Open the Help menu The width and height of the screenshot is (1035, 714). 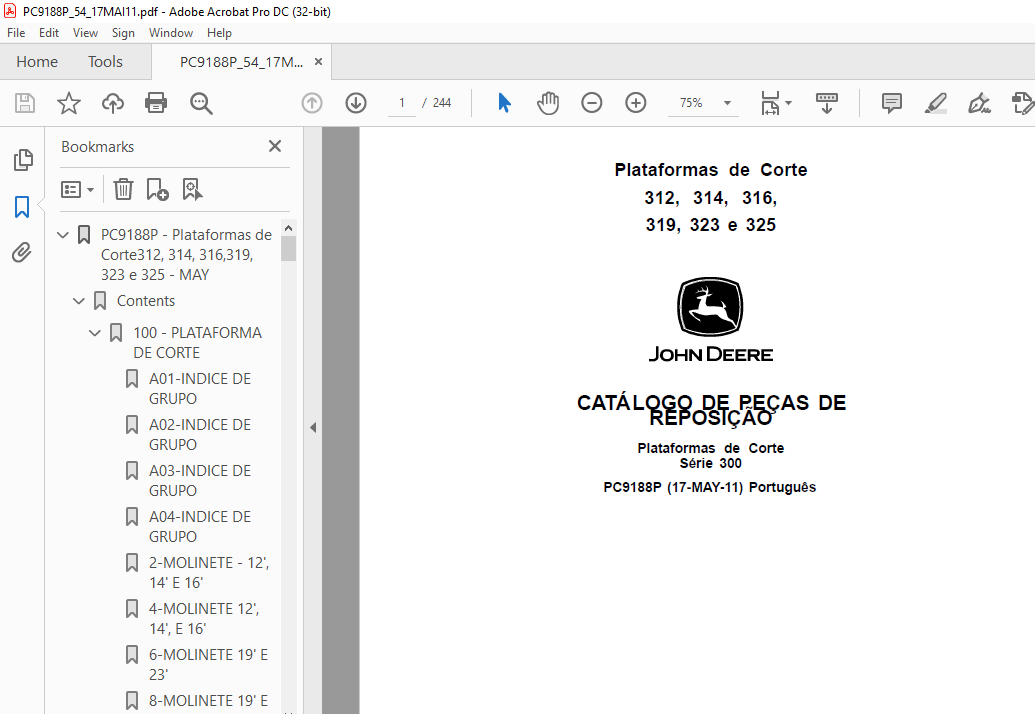[x=219, y=33]
